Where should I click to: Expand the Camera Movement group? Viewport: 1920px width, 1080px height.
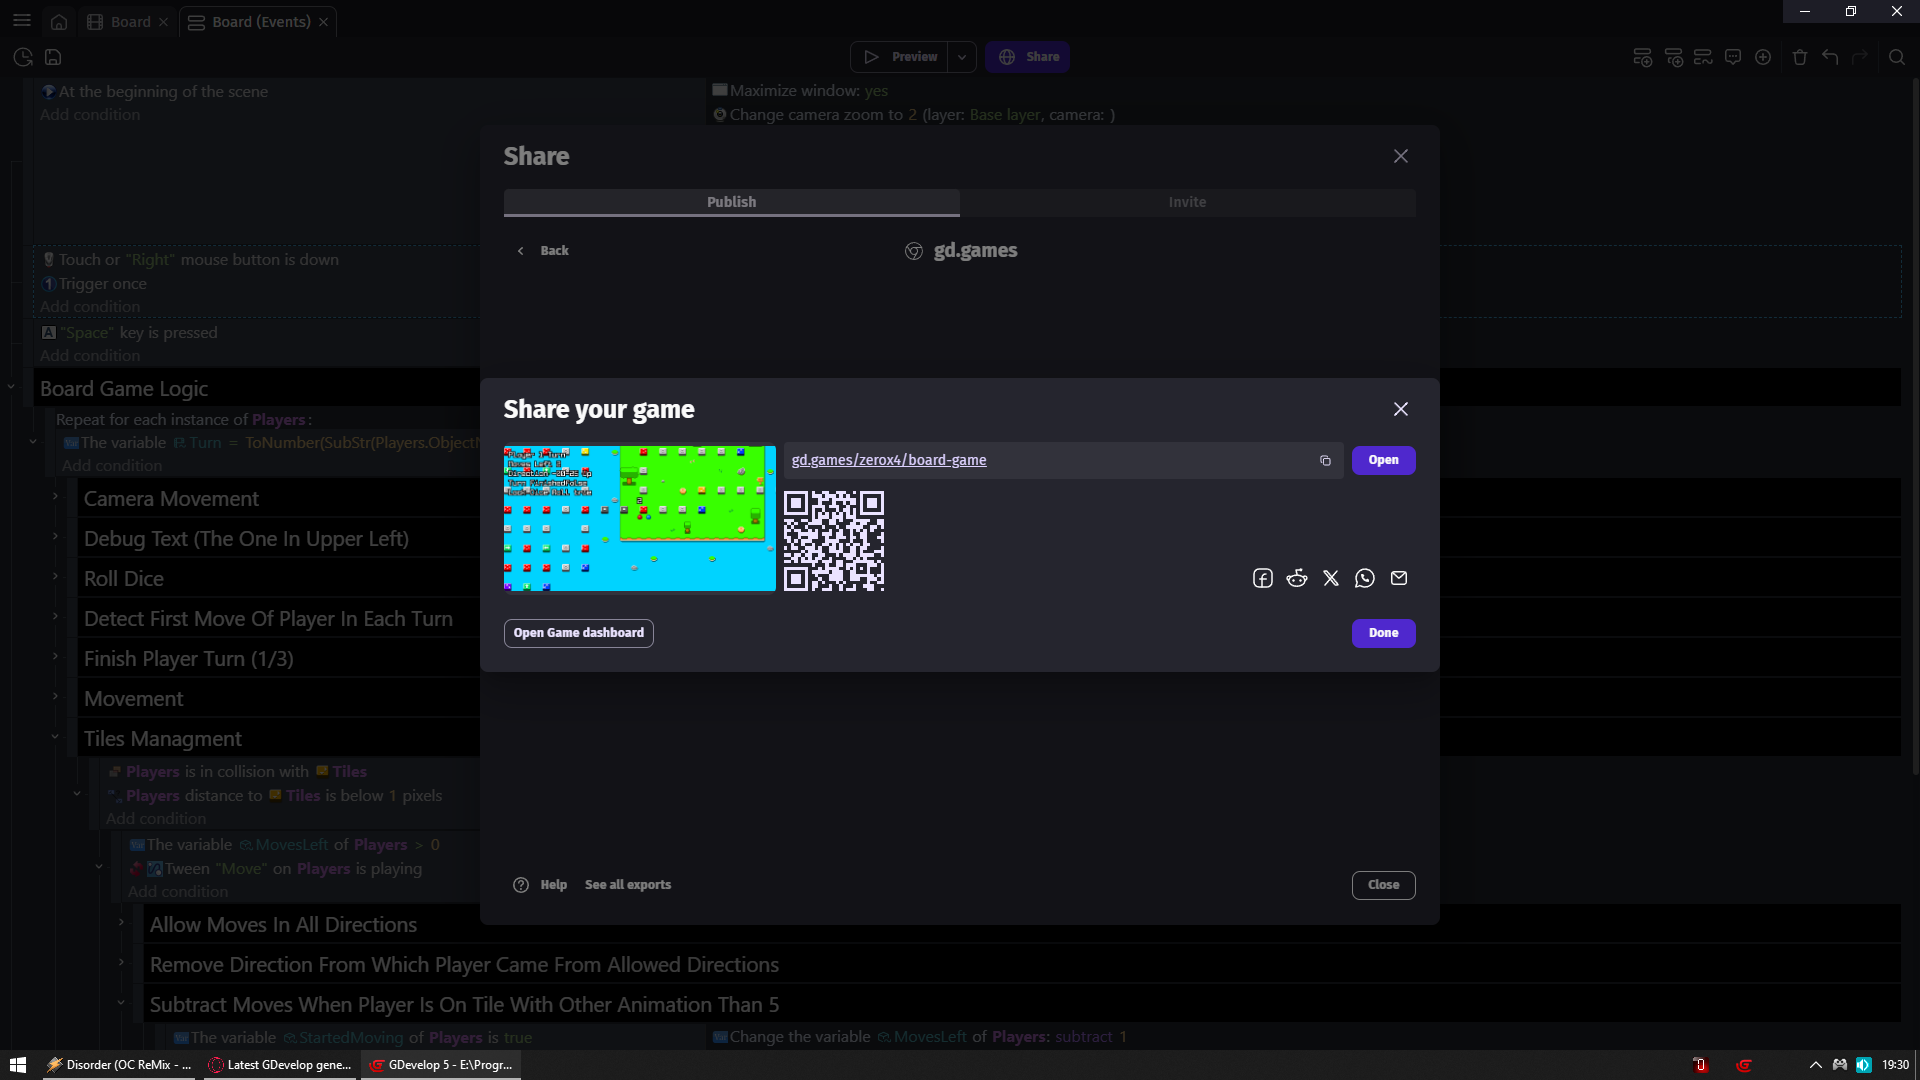coord(55,496)
